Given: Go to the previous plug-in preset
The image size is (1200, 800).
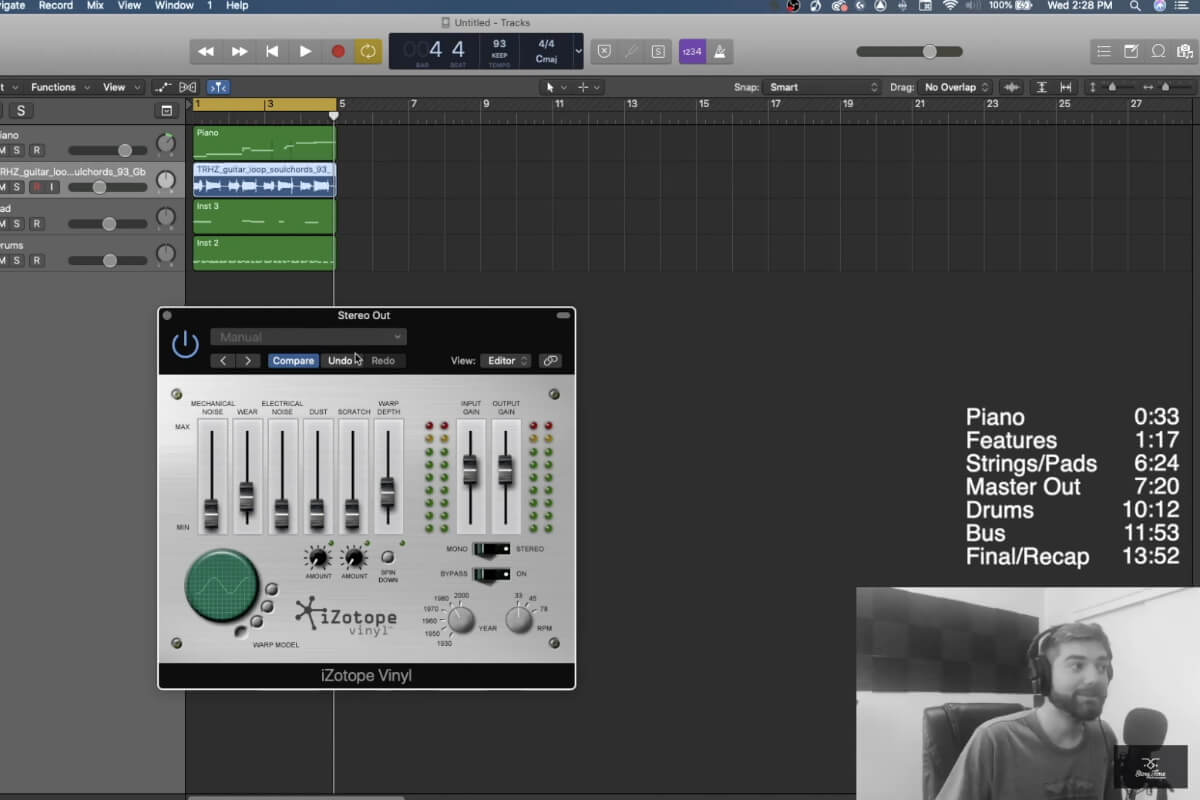Looking at the screenshot, I should pyautogui.click(x=223, y=361).
